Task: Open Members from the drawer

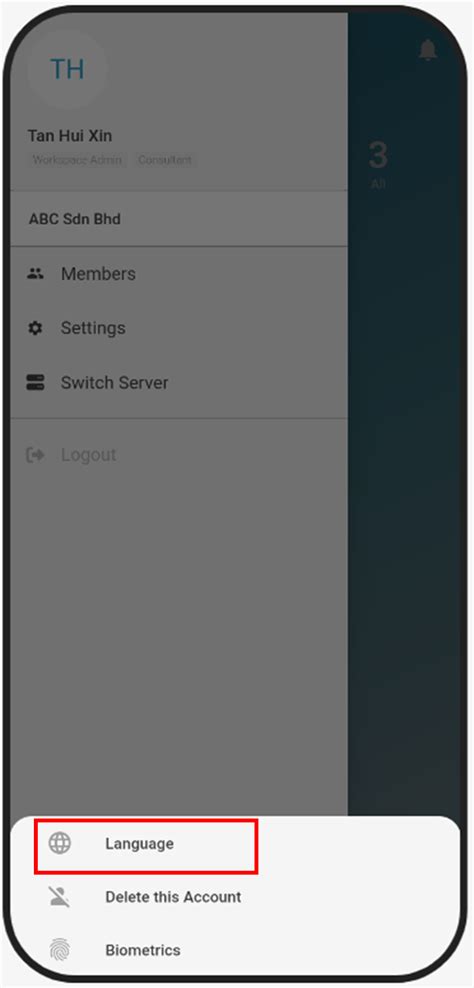Action: [x=179, y=274]
